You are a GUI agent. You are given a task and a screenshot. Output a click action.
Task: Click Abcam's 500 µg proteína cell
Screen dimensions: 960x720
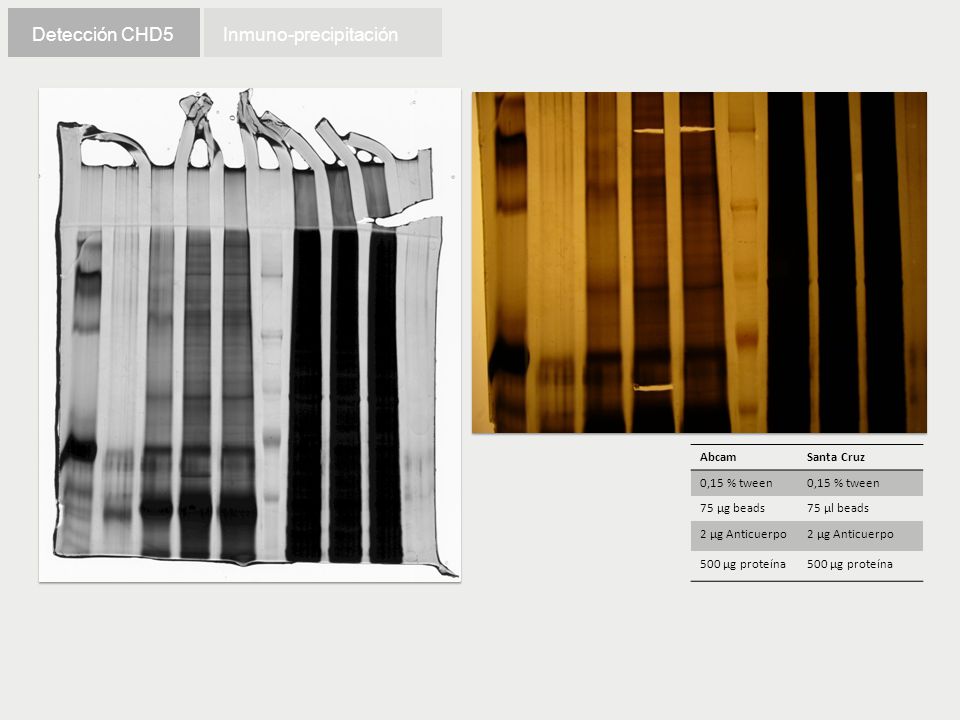pos(743,564)
